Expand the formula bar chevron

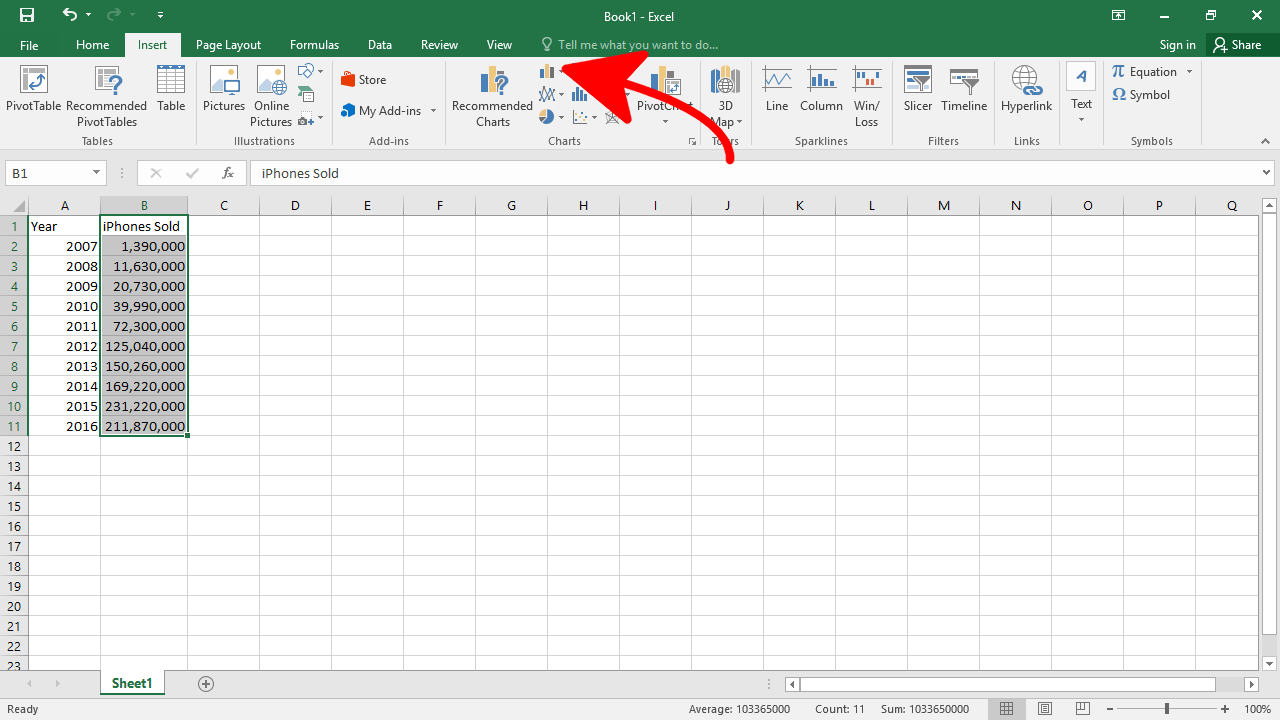point(1266,173)
